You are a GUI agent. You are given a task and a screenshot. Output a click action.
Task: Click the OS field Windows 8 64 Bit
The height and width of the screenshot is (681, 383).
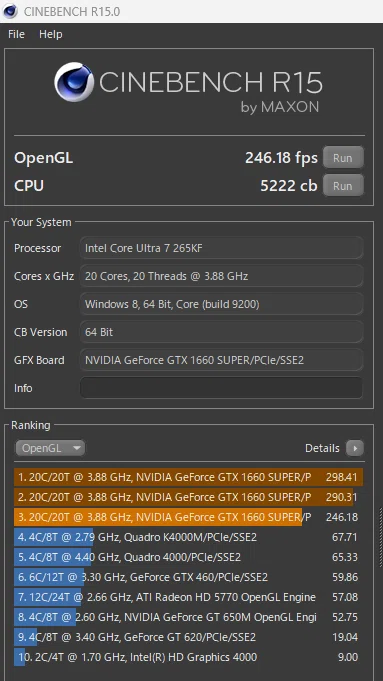pyautogui.click(x=221, y=304)
